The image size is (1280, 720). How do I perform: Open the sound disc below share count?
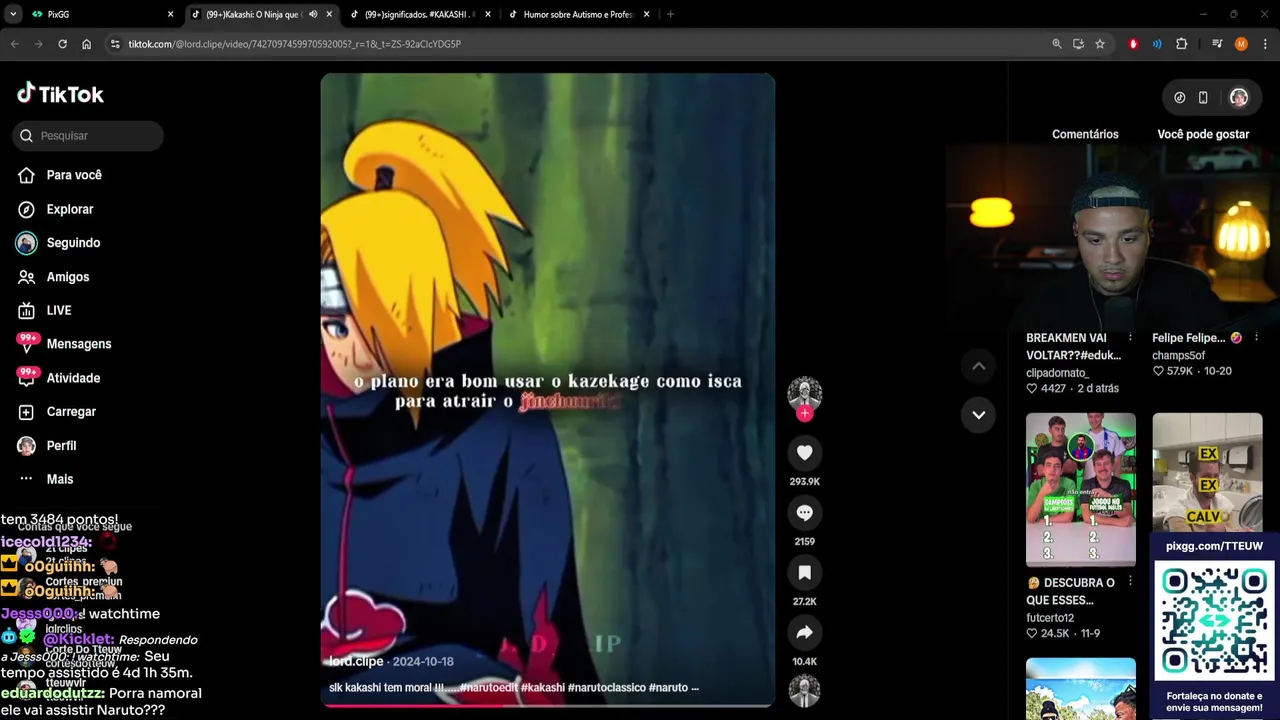pyautogui.click(x=804, y=692)
